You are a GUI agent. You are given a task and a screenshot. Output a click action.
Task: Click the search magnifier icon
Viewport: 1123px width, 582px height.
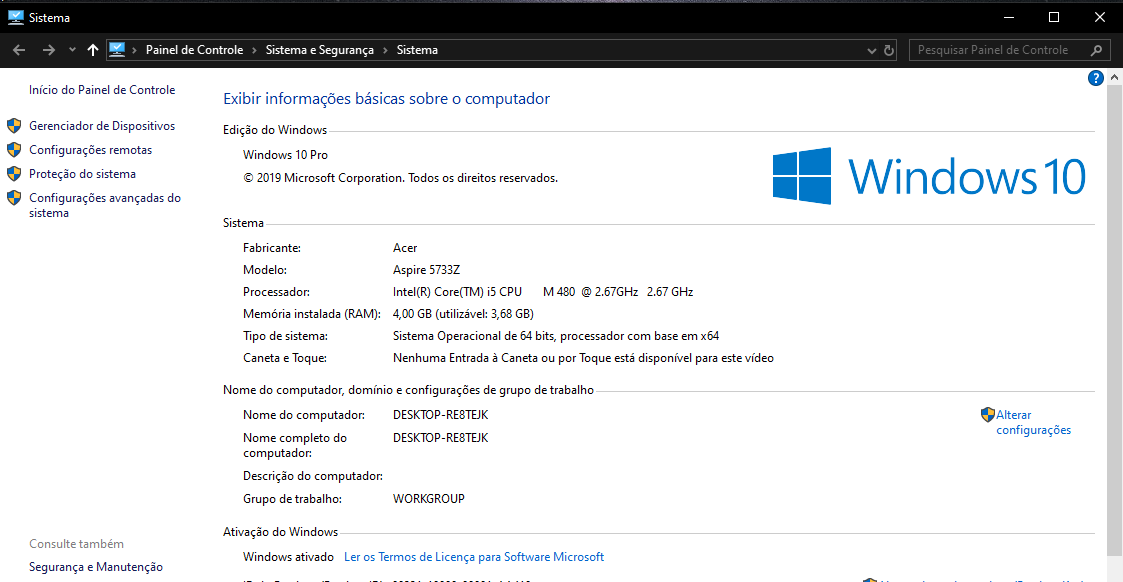coord(1096,50)
